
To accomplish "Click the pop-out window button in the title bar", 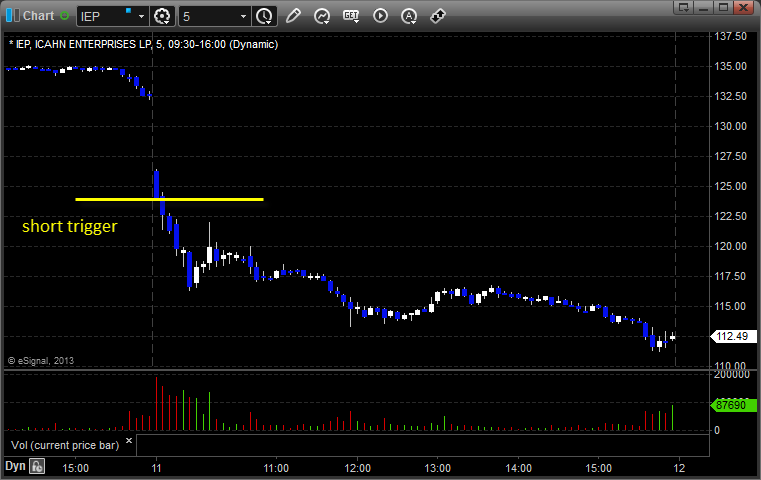I will 684,7.
